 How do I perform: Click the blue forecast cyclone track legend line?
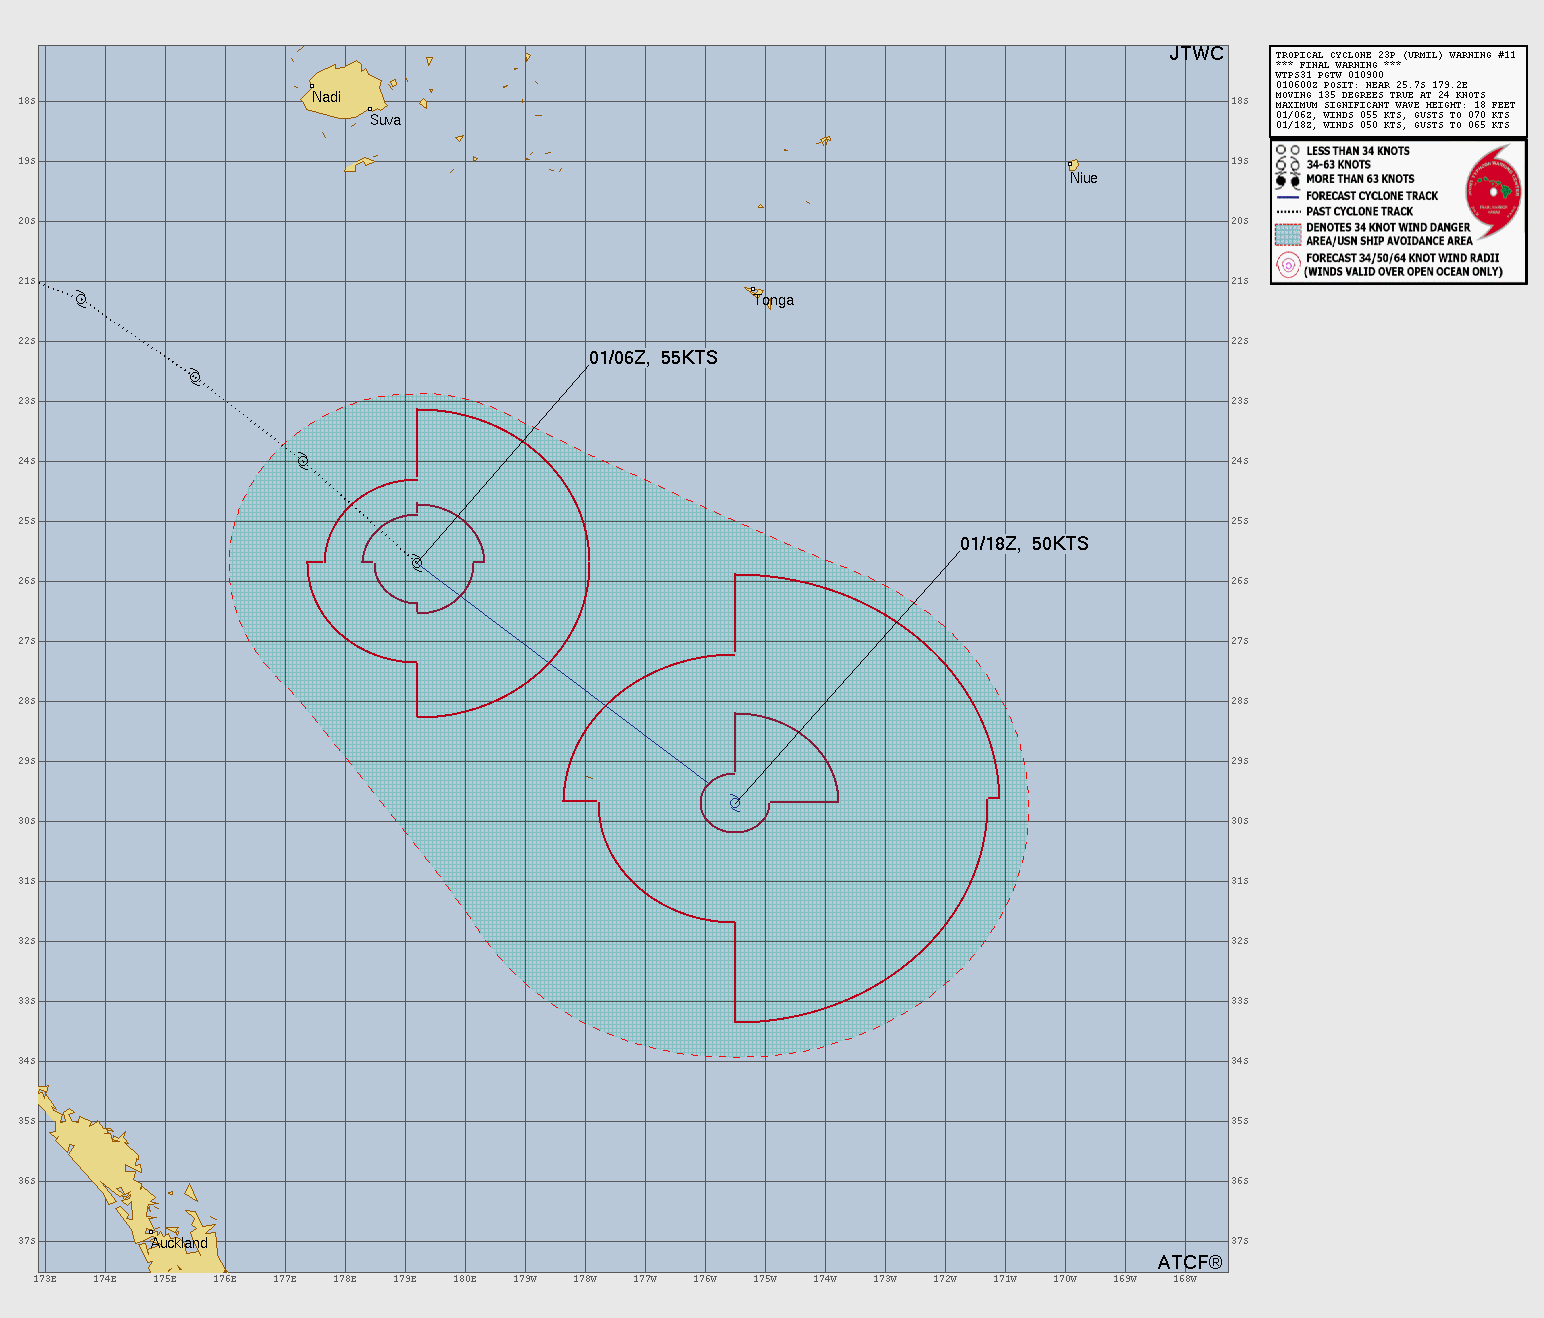pos(1287,197)
